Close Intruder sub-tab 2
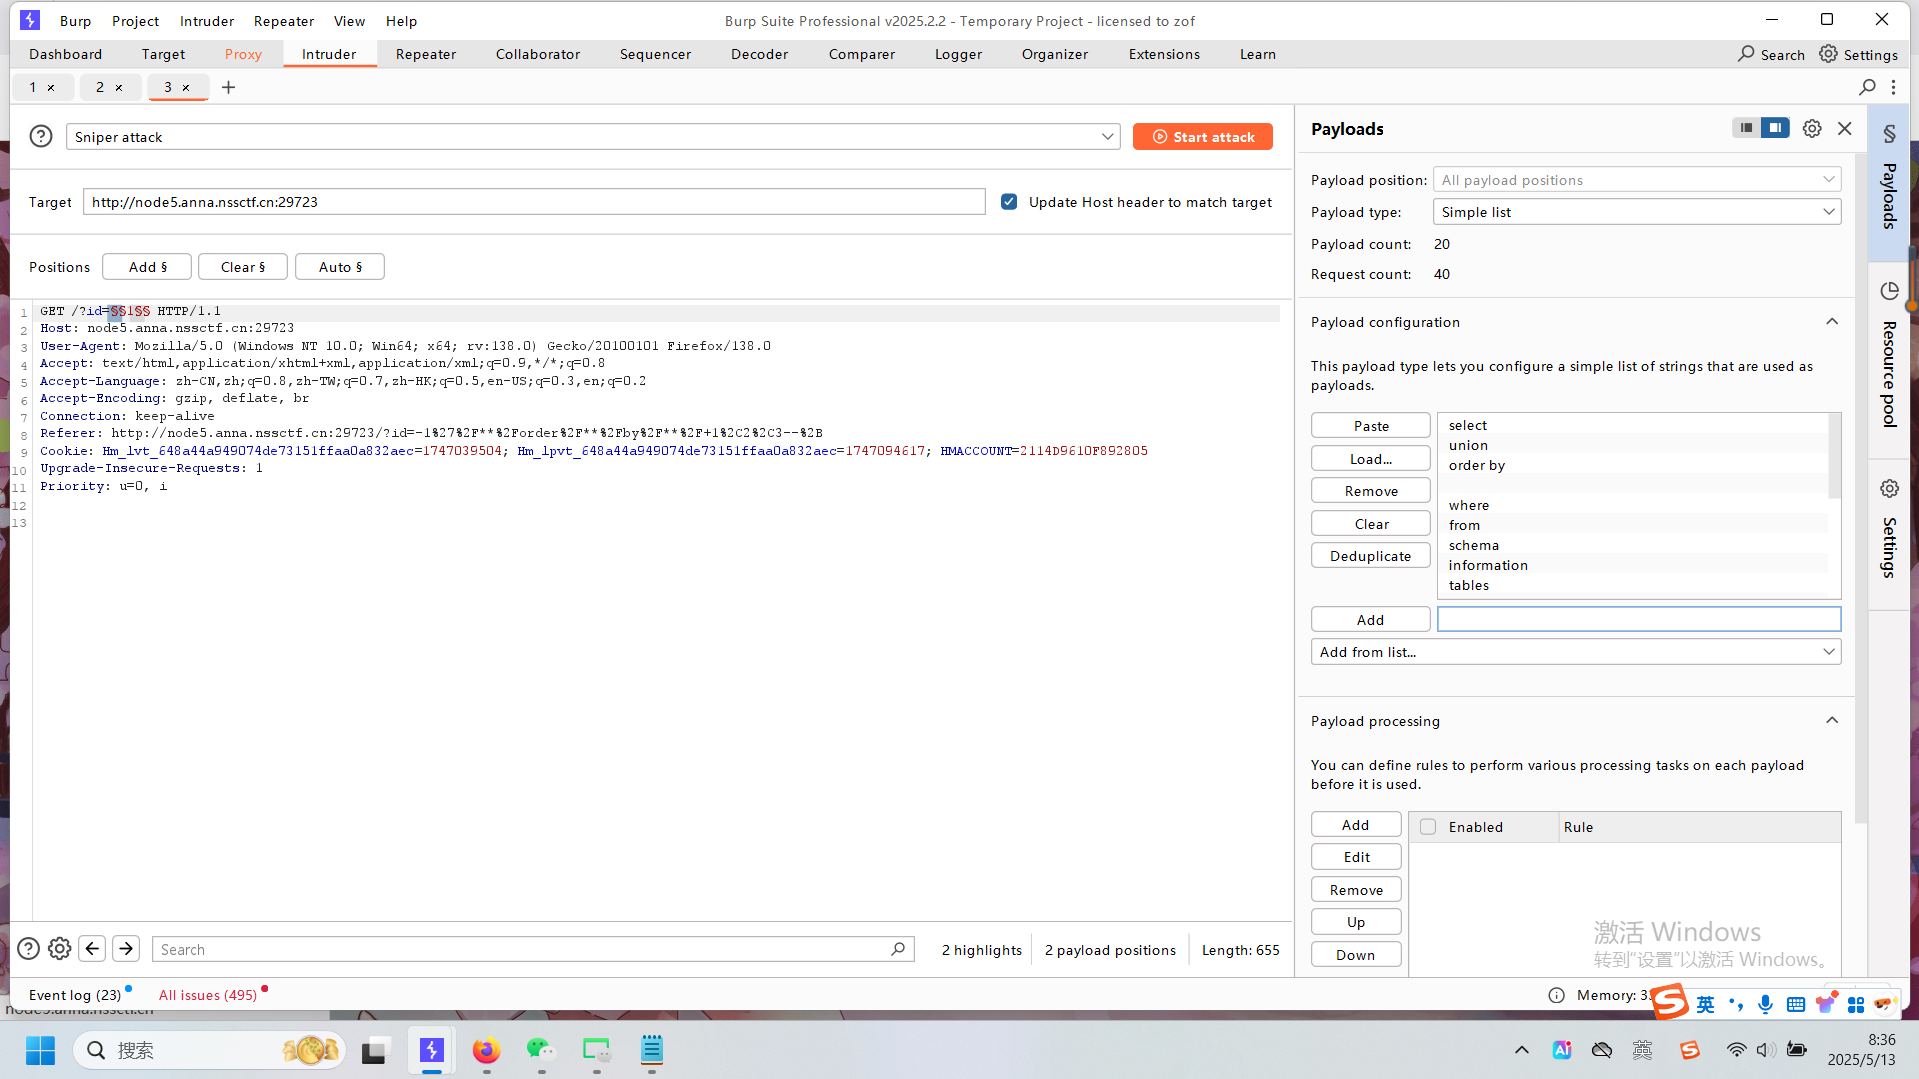The height and width of the screenshot is (1079, 1919). coord(119,88)
